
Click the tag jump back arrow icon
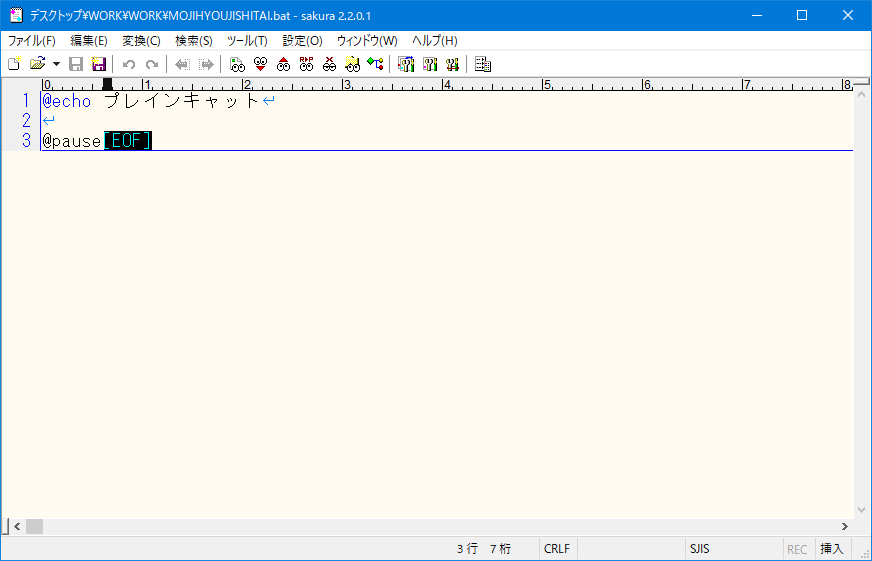(x=182, y=64)
